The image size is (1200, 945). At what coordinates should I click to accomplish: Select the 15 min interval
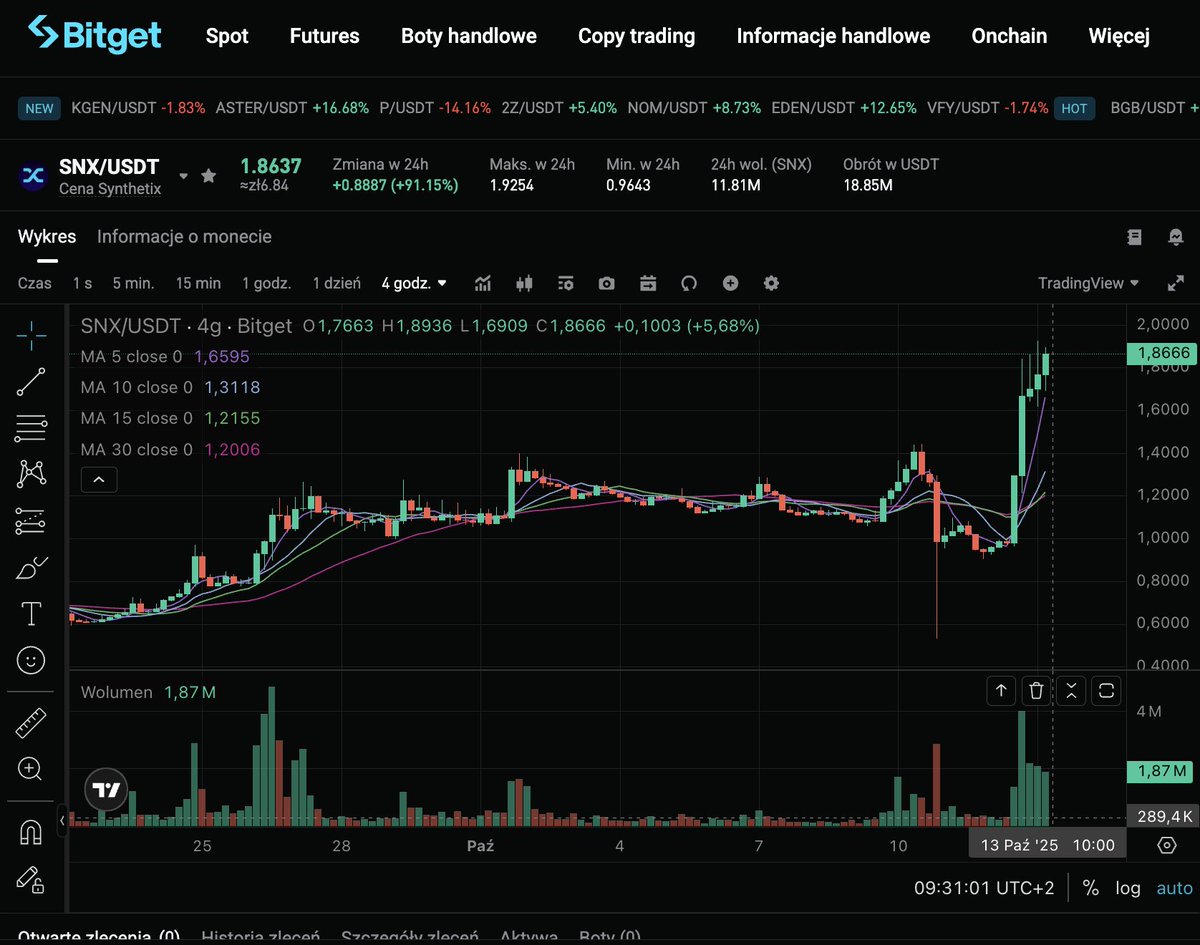[x=198, y=283]
